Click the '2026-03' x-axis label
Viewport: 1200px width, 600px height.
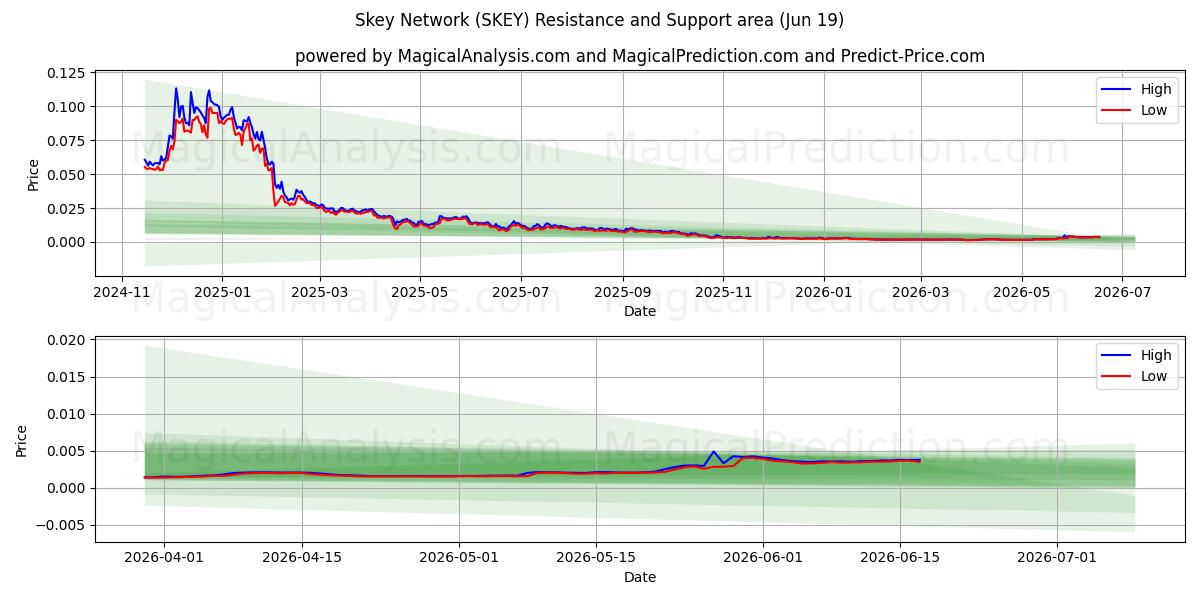920,292
